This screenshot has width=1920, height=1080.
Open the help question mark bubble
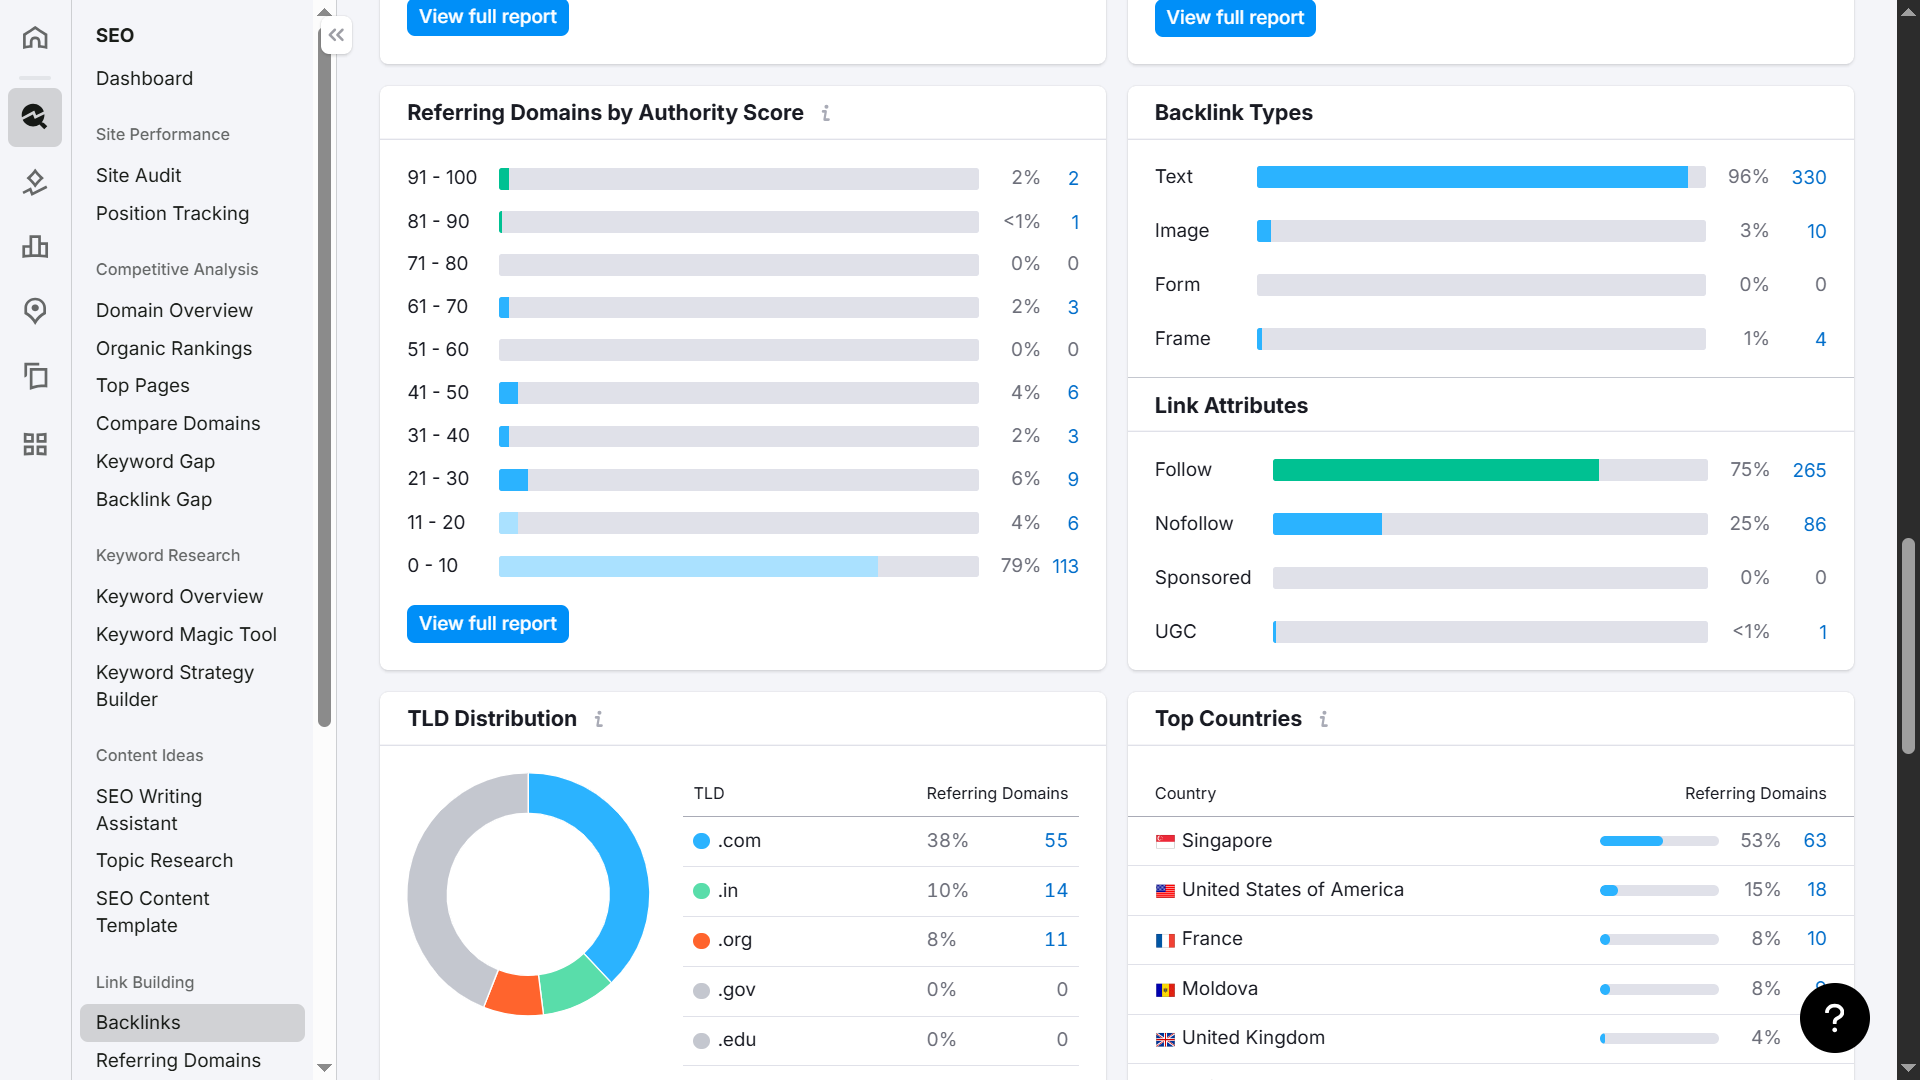(x=1834, y=1018)
